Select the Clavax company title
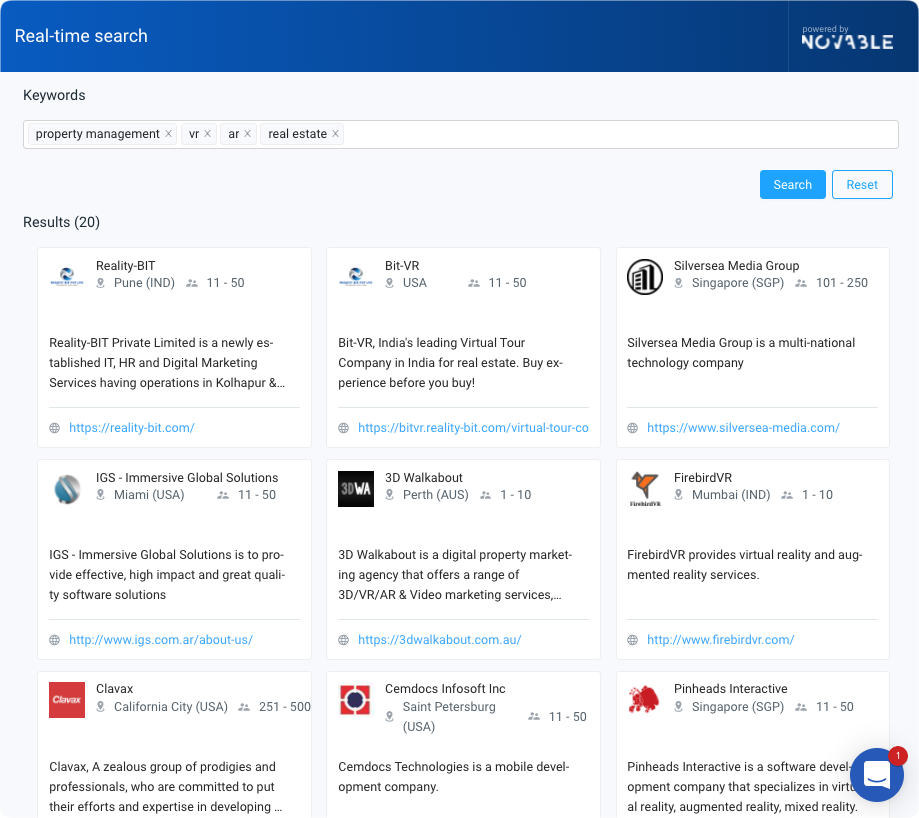919x818 pixels. 114,689
